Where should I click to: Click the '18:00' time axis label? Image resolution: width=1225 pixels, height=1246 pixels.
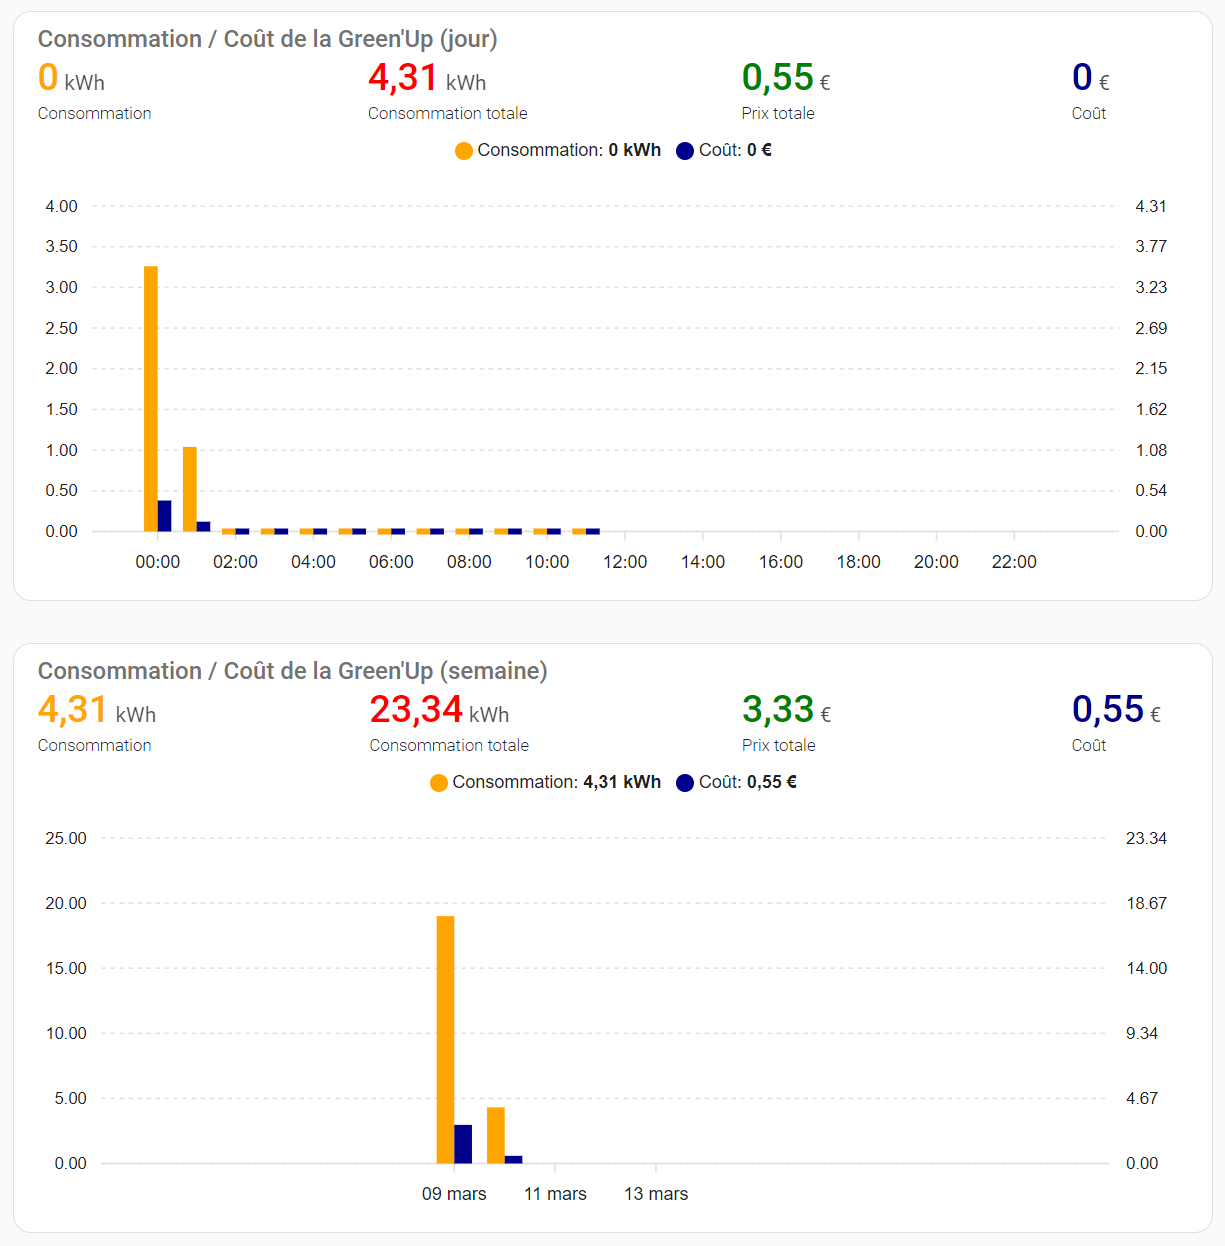tap(859, 562)
